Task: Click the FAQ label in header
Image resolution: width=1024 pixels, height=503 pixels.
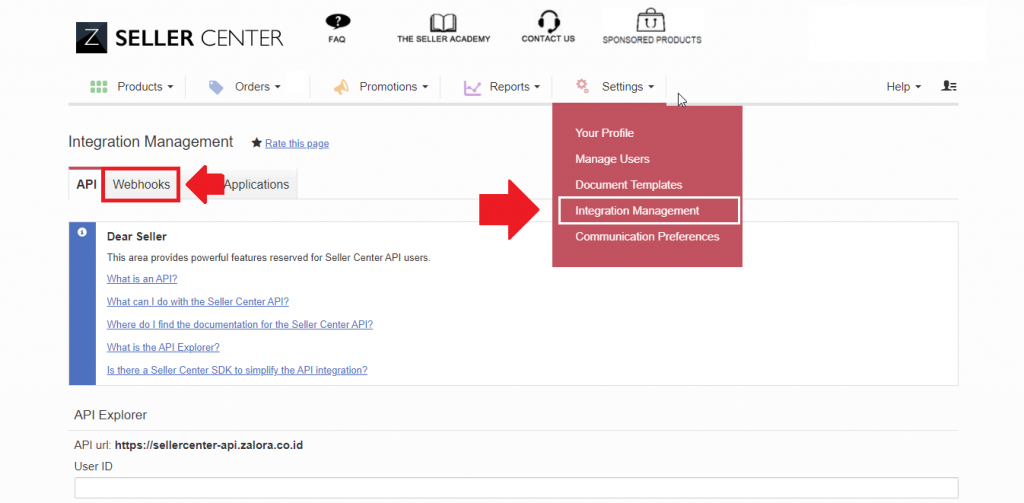Action: tap(337, 39)
